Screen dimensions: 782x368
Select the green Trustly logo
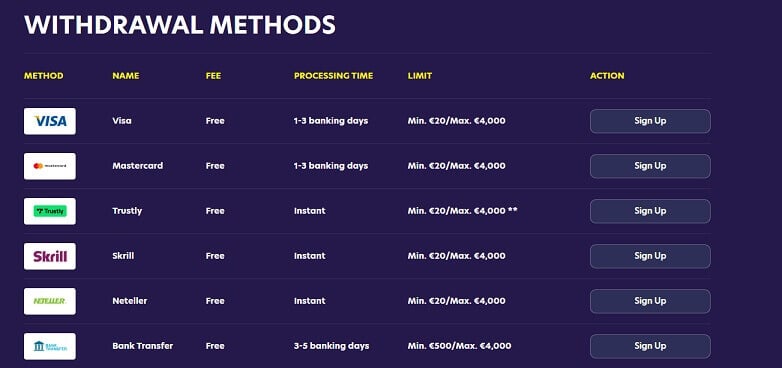(50, 211)
